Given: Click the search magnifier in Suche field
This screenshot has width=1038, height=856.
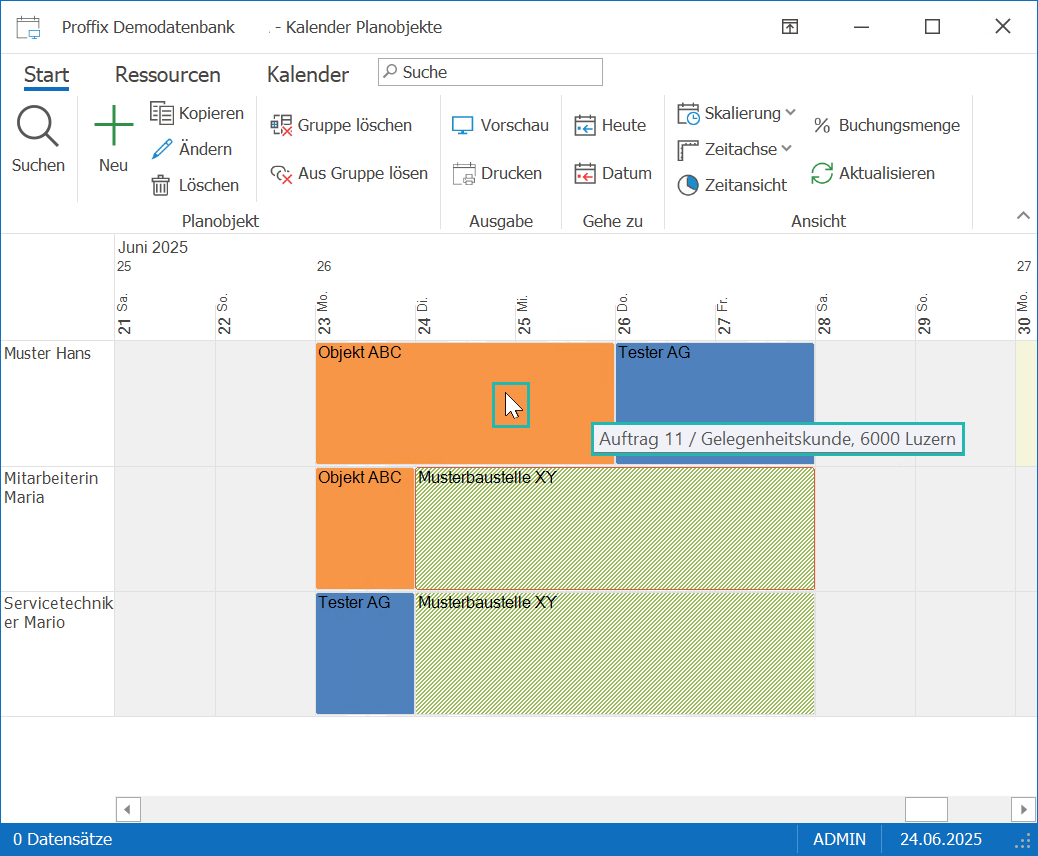Looking at the screenshot, I should coord(391,71).
